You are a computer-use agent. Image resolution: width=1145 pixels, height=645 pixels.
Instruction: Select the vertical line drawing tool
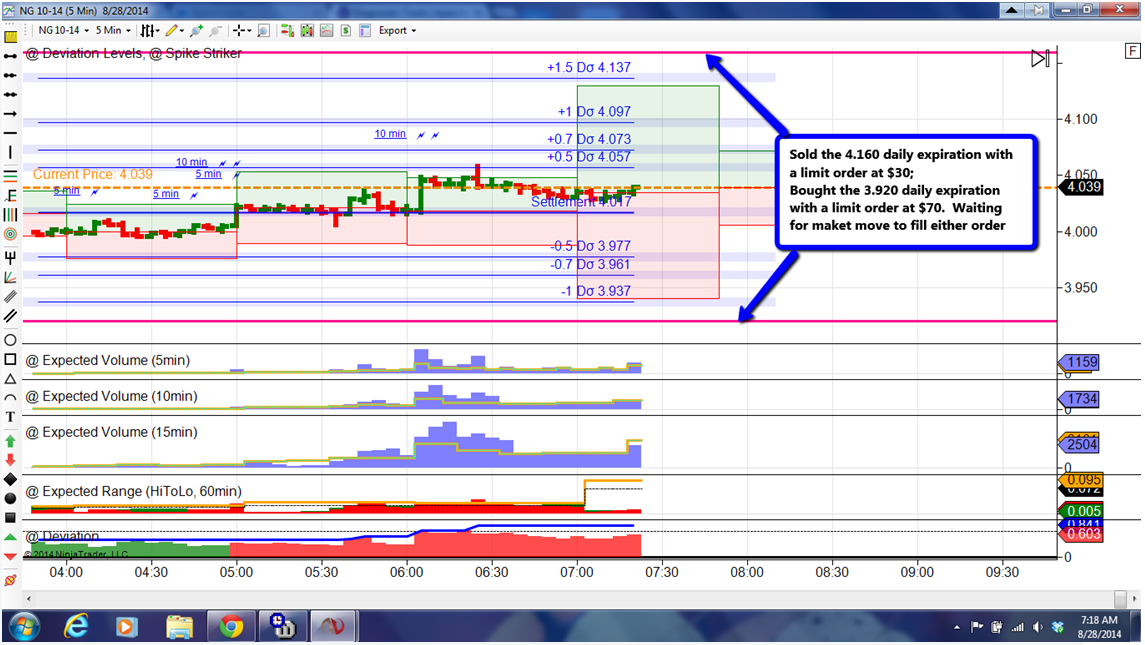tap(10, 152)
